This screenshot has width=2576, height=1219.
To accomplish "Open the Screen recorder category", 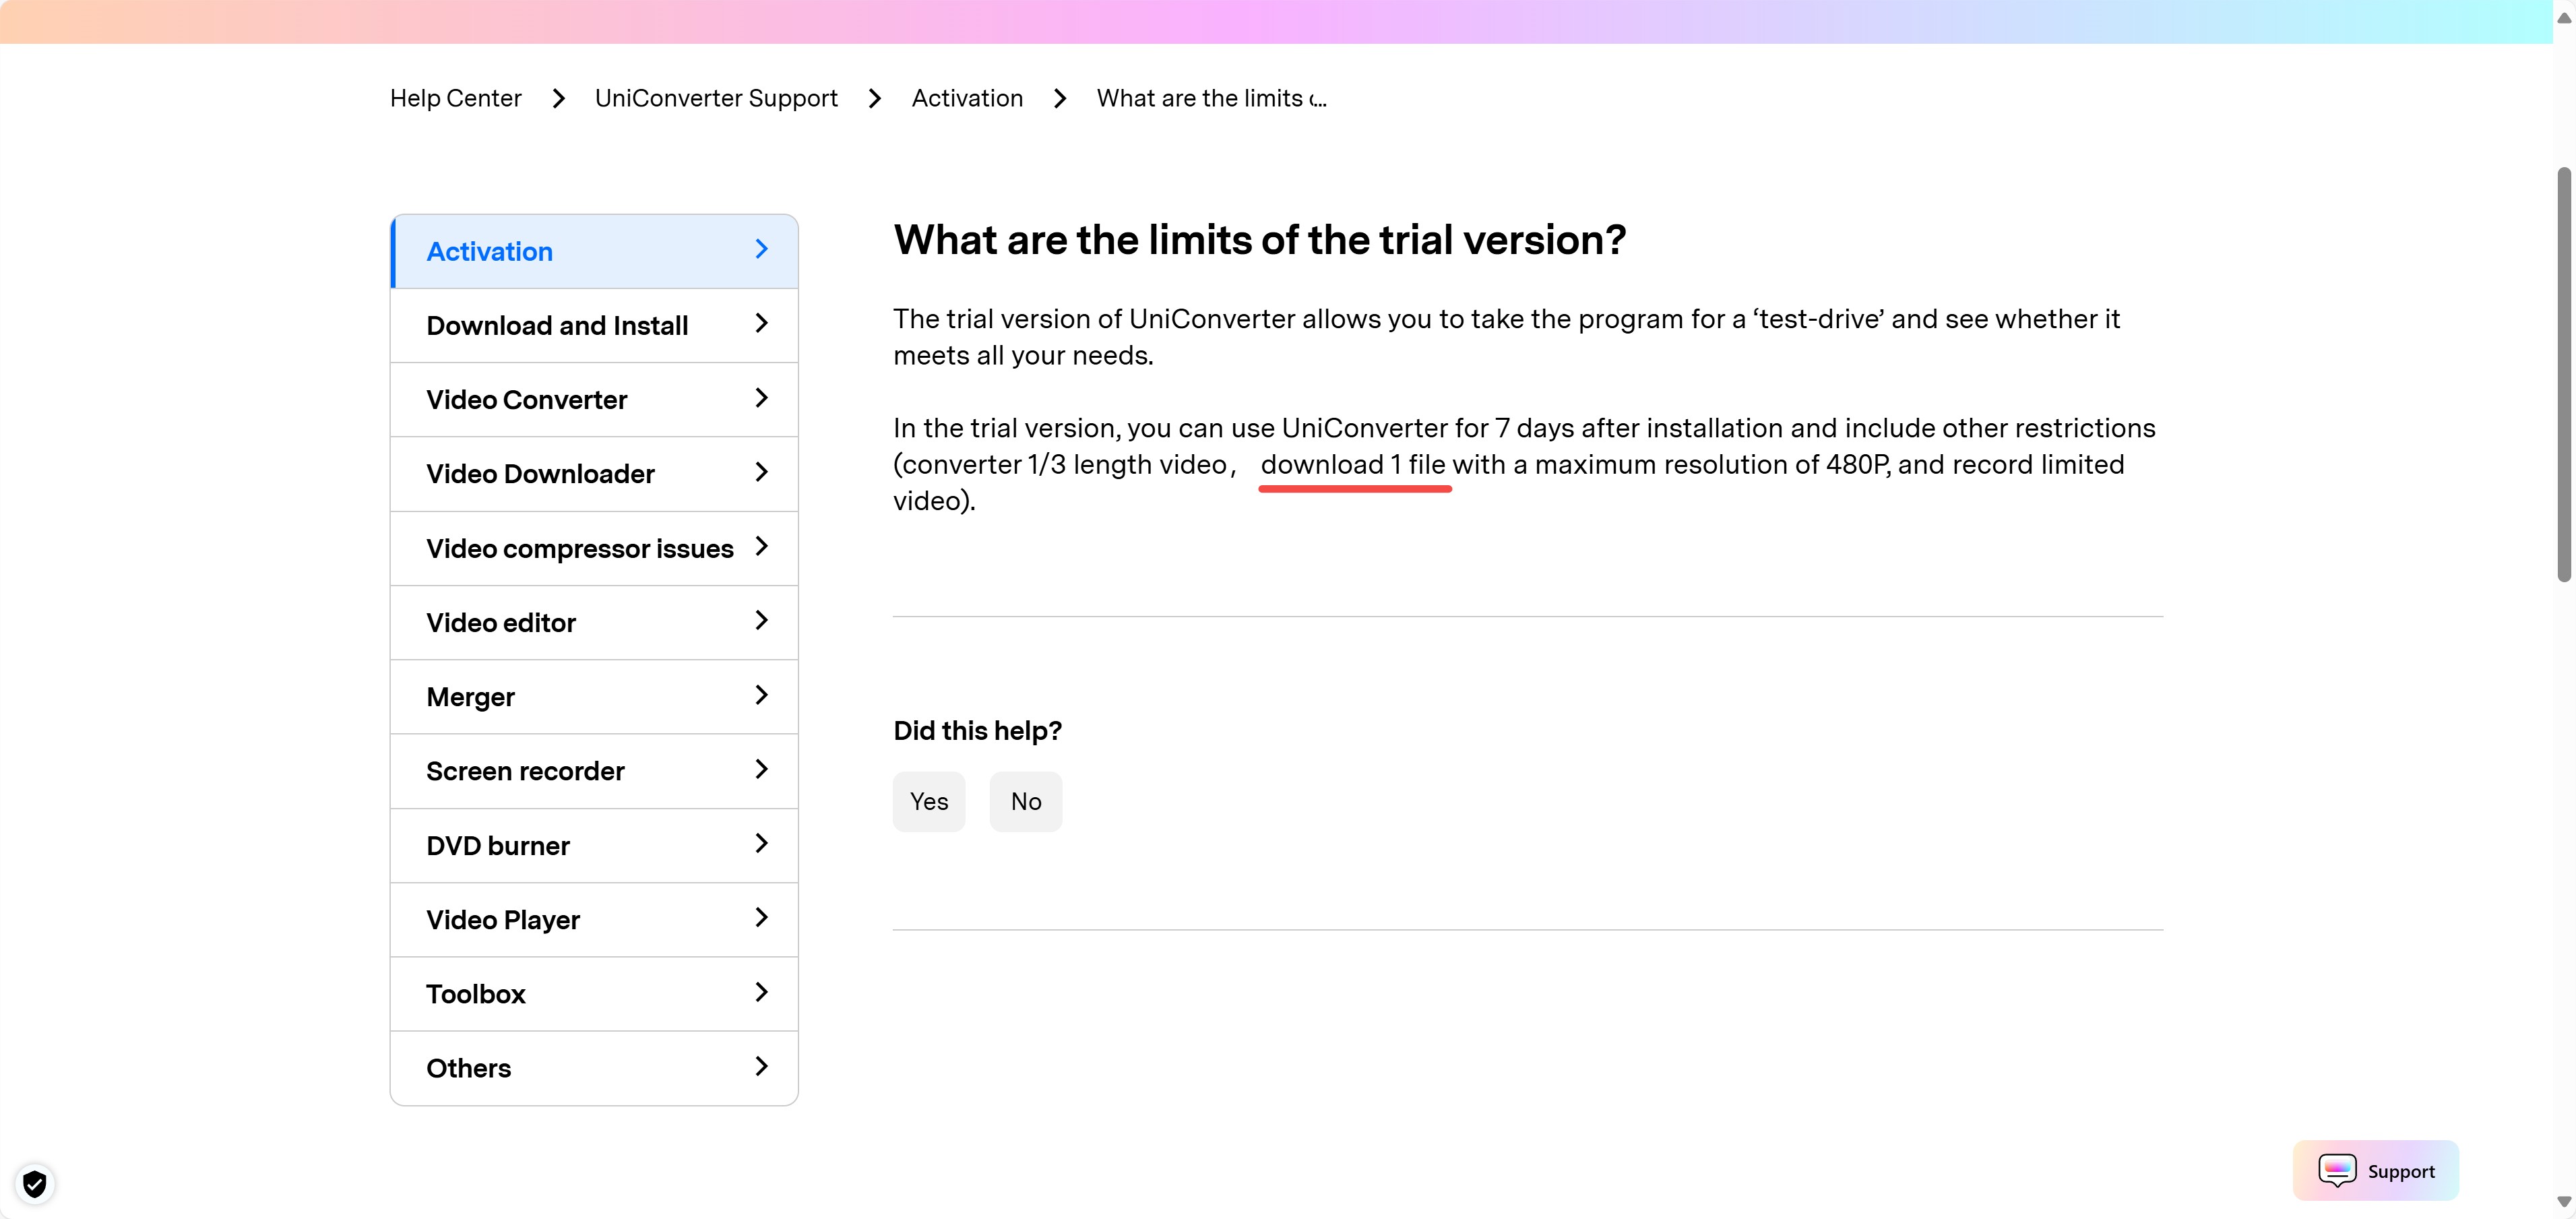I will tap(594, 771).
